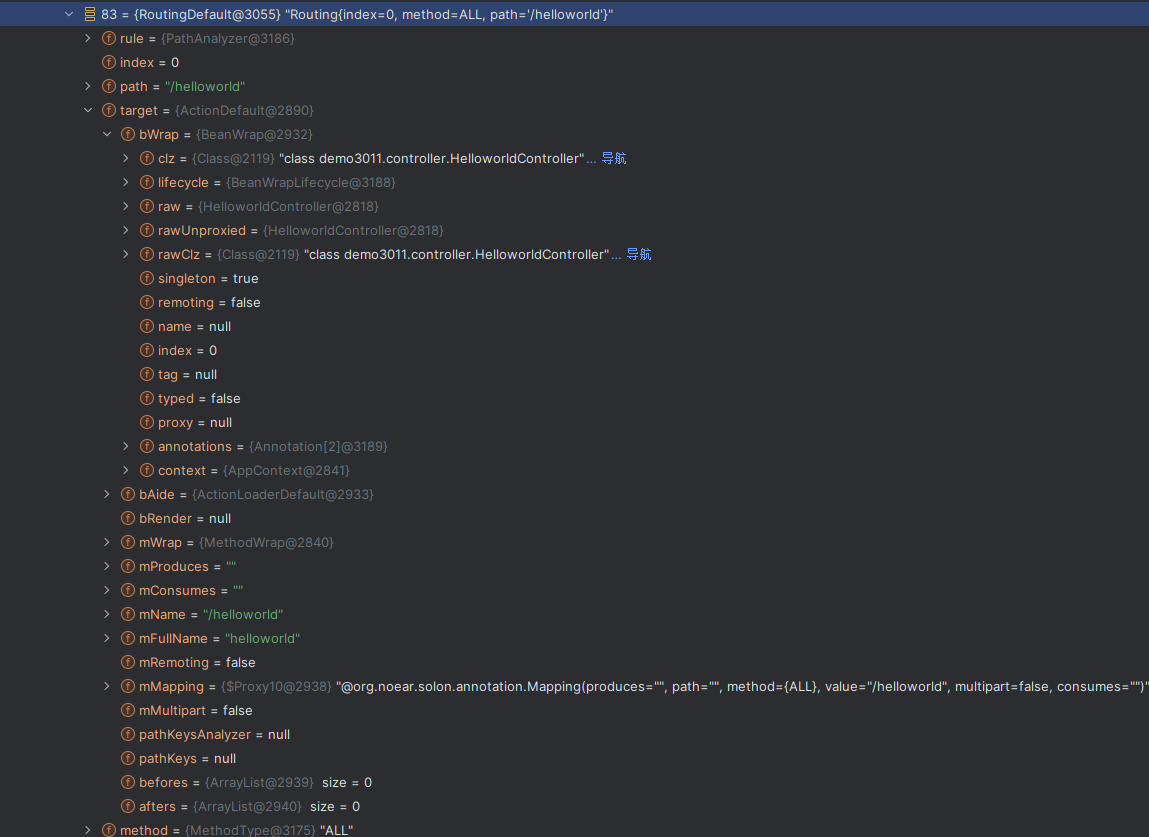
Task: Click the field icon beside pathKeys = null
Action: pos(128,758)
